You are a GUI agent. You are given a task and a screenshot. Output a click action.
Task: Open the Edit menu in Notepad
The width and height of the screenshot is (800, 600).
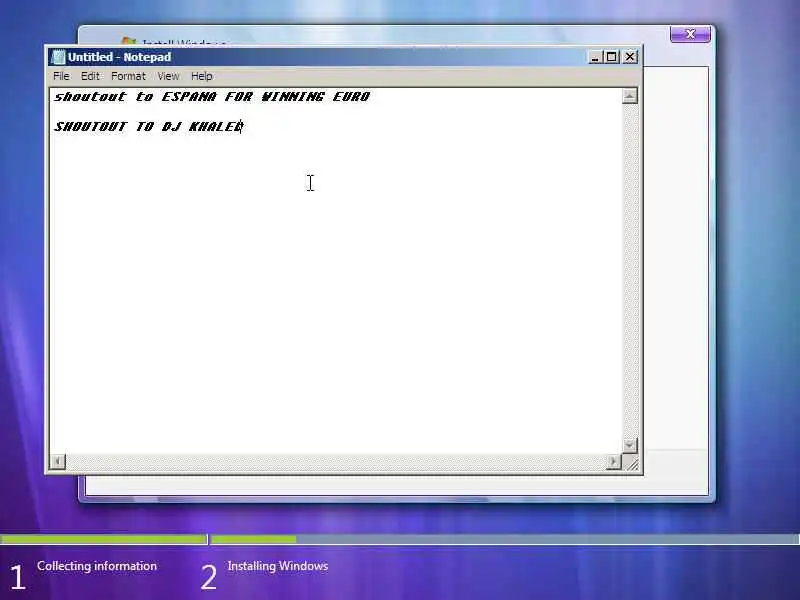click(x=90, y=76)
